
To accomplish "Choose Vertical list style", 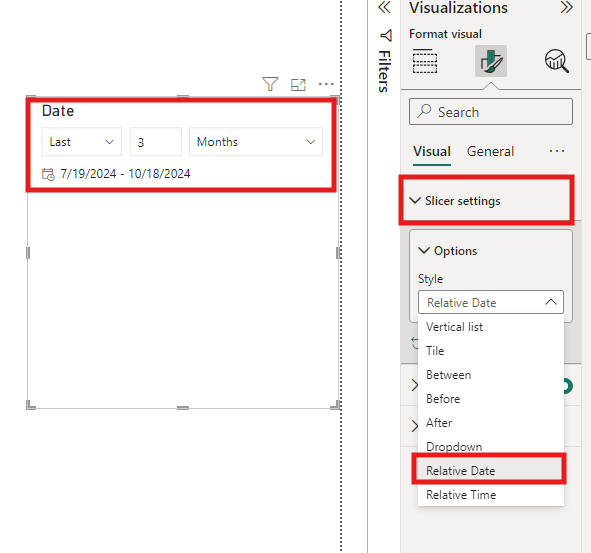I will [x=491, y=327].
